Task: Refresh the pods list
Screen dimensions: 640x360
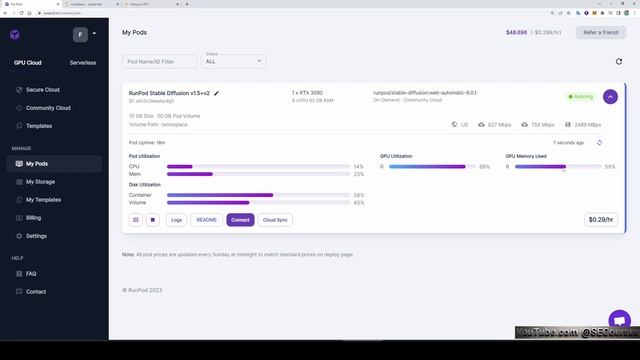Action: coord(619,62)
